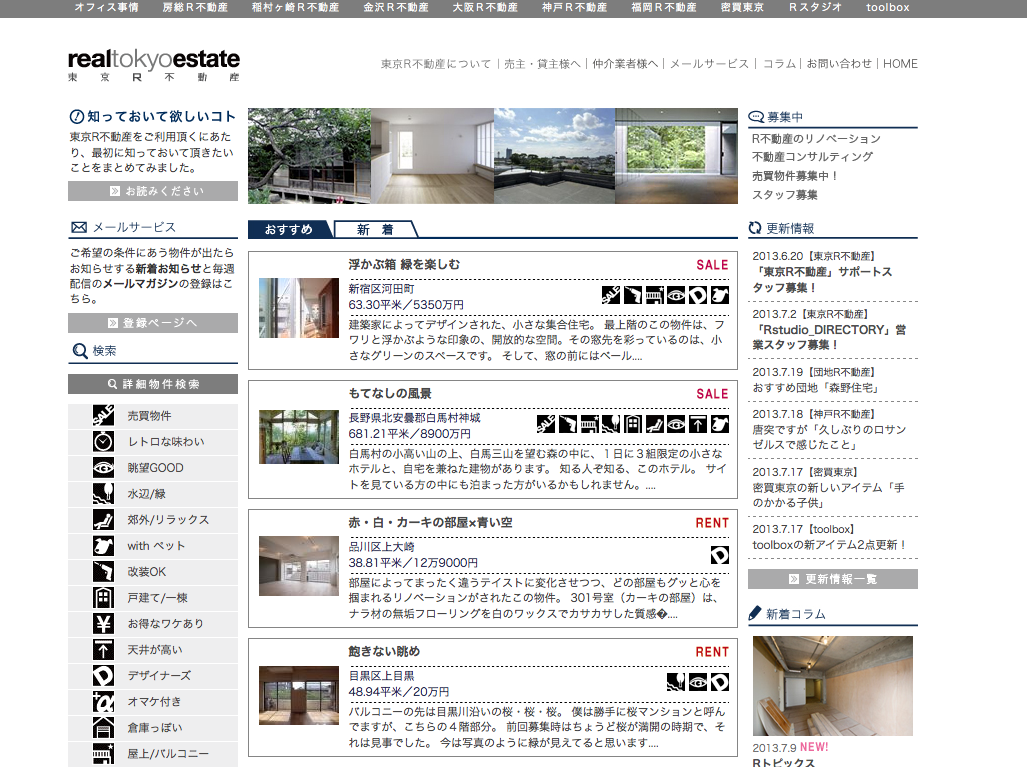Open the 詳細物件検索 search button
This screenshot has width=1027, height=767.
point(153,384)
